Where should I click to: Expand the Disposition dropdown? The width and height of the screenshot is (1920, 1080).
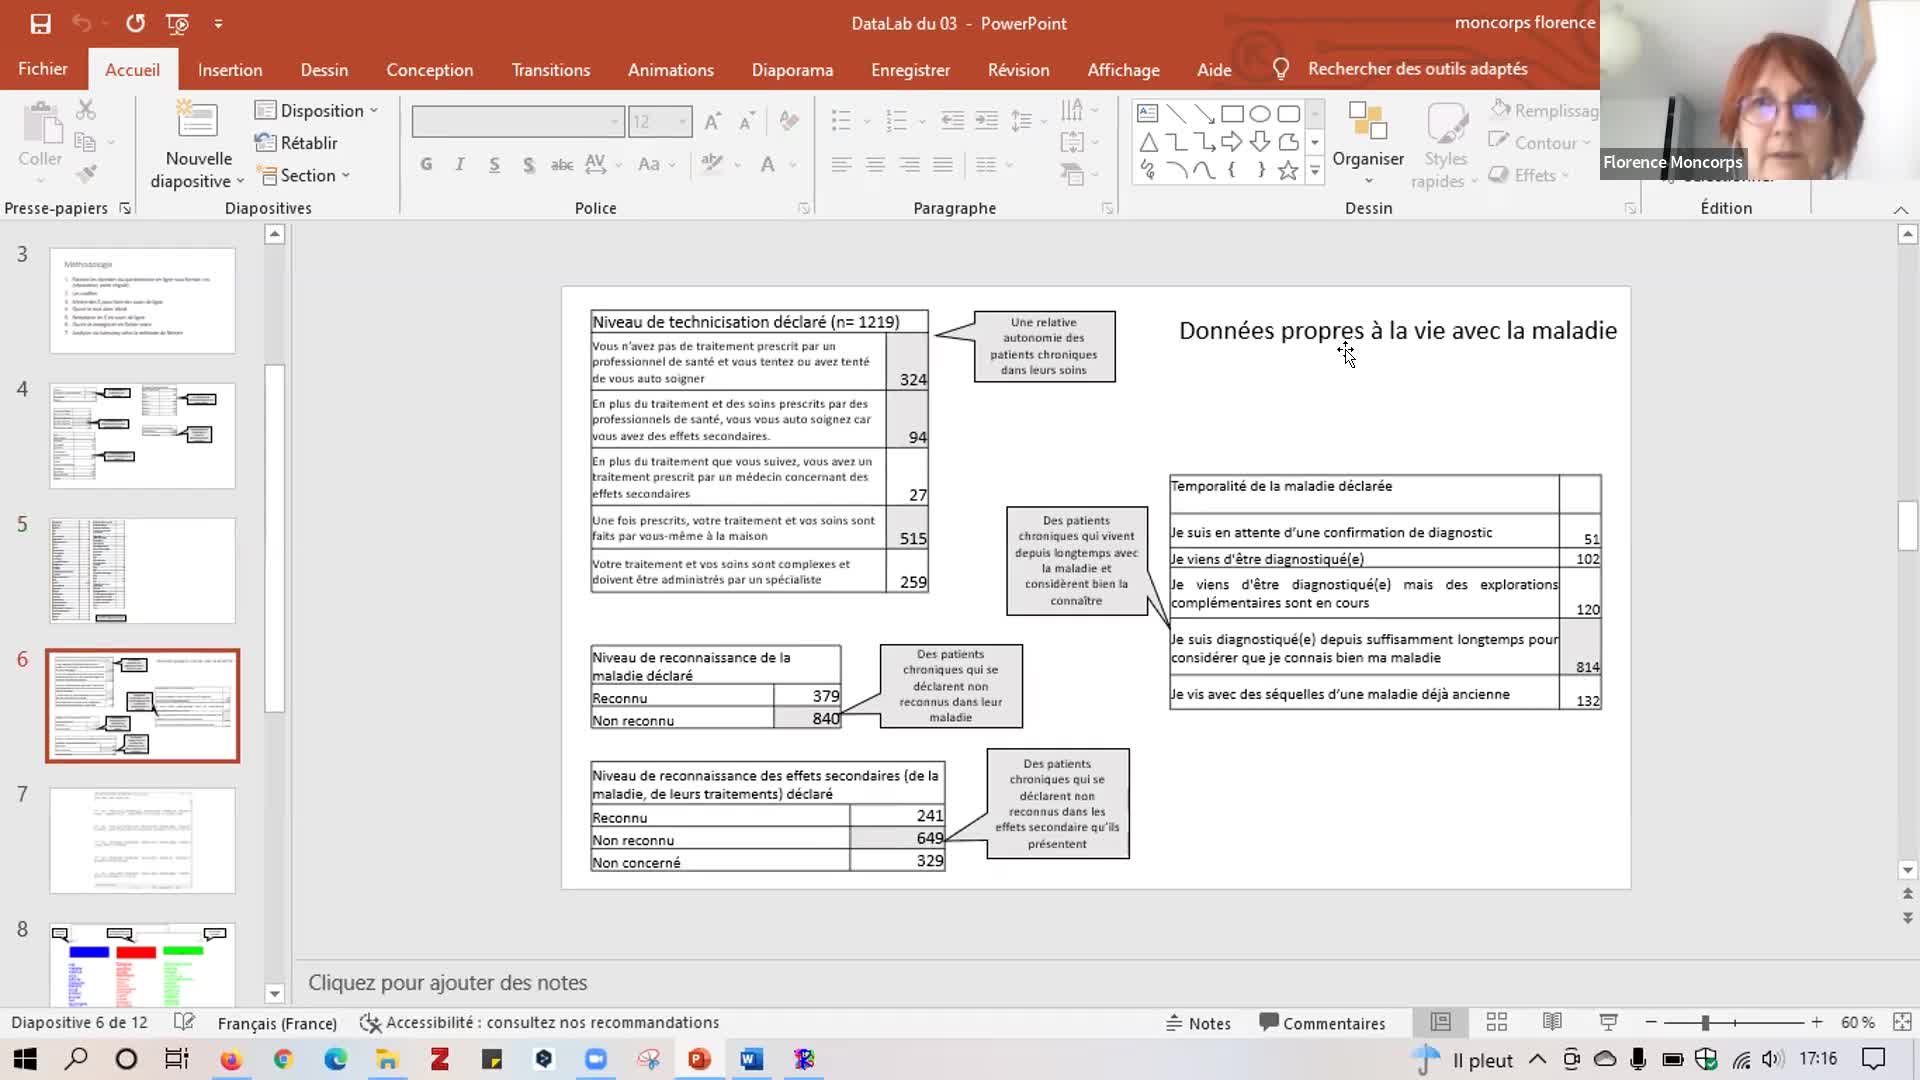click(x=318, y=110)
